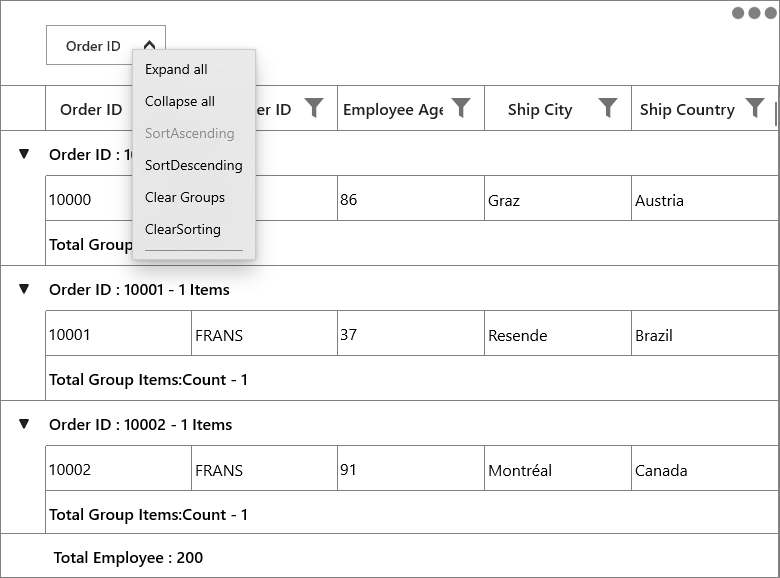Image resolution: width=780 pixels, height=578 pixels.
Task: Click Clear Groups in the menu
Action: 185,197
